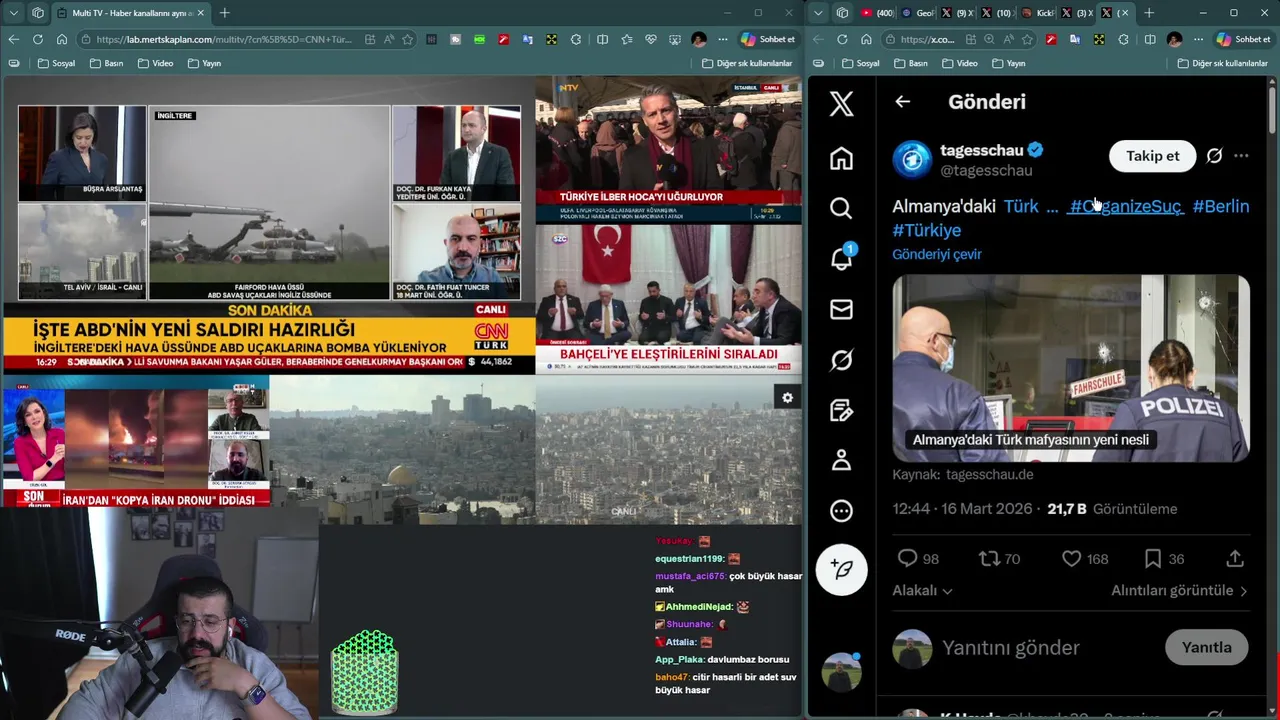Open the profile icon in X sidebar
This screenshot has height=720, width=1280.
pyautogui.click(x=841, y=460)
